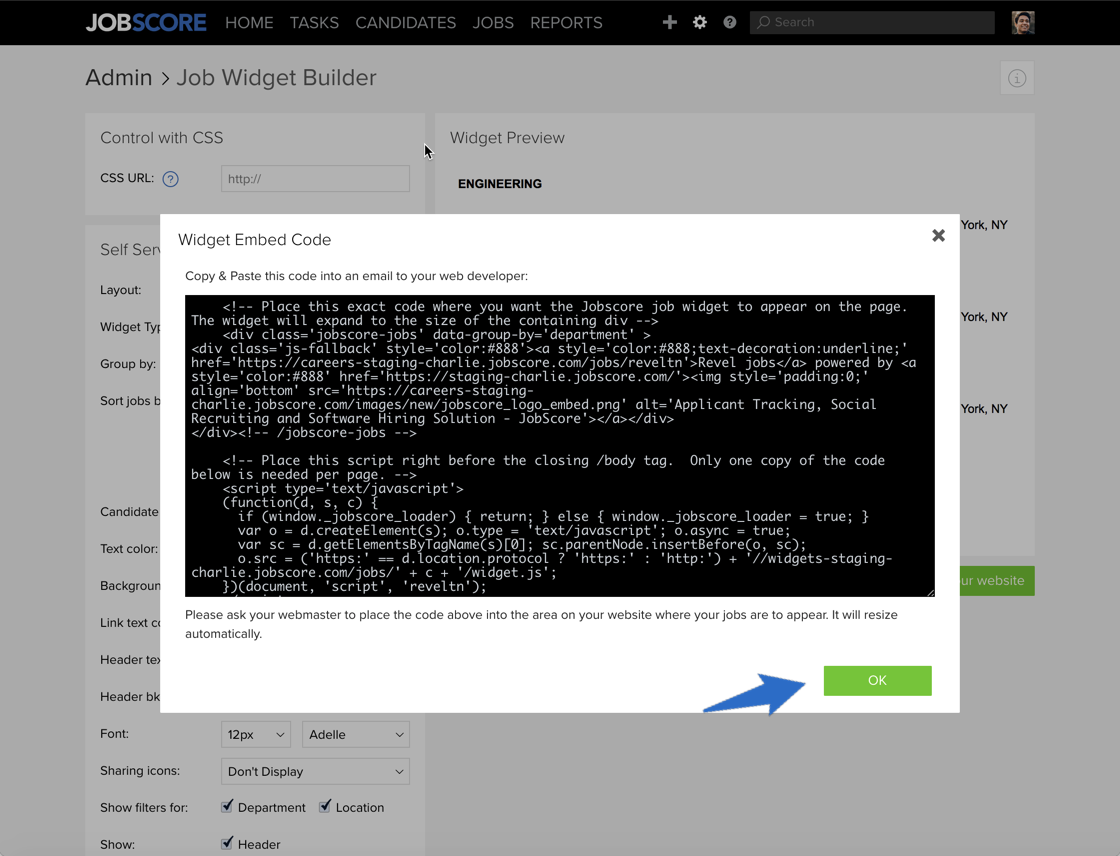1120x856 pixels.
Task: Click the Admin breadcrumb link
Action: pos(119,77)
